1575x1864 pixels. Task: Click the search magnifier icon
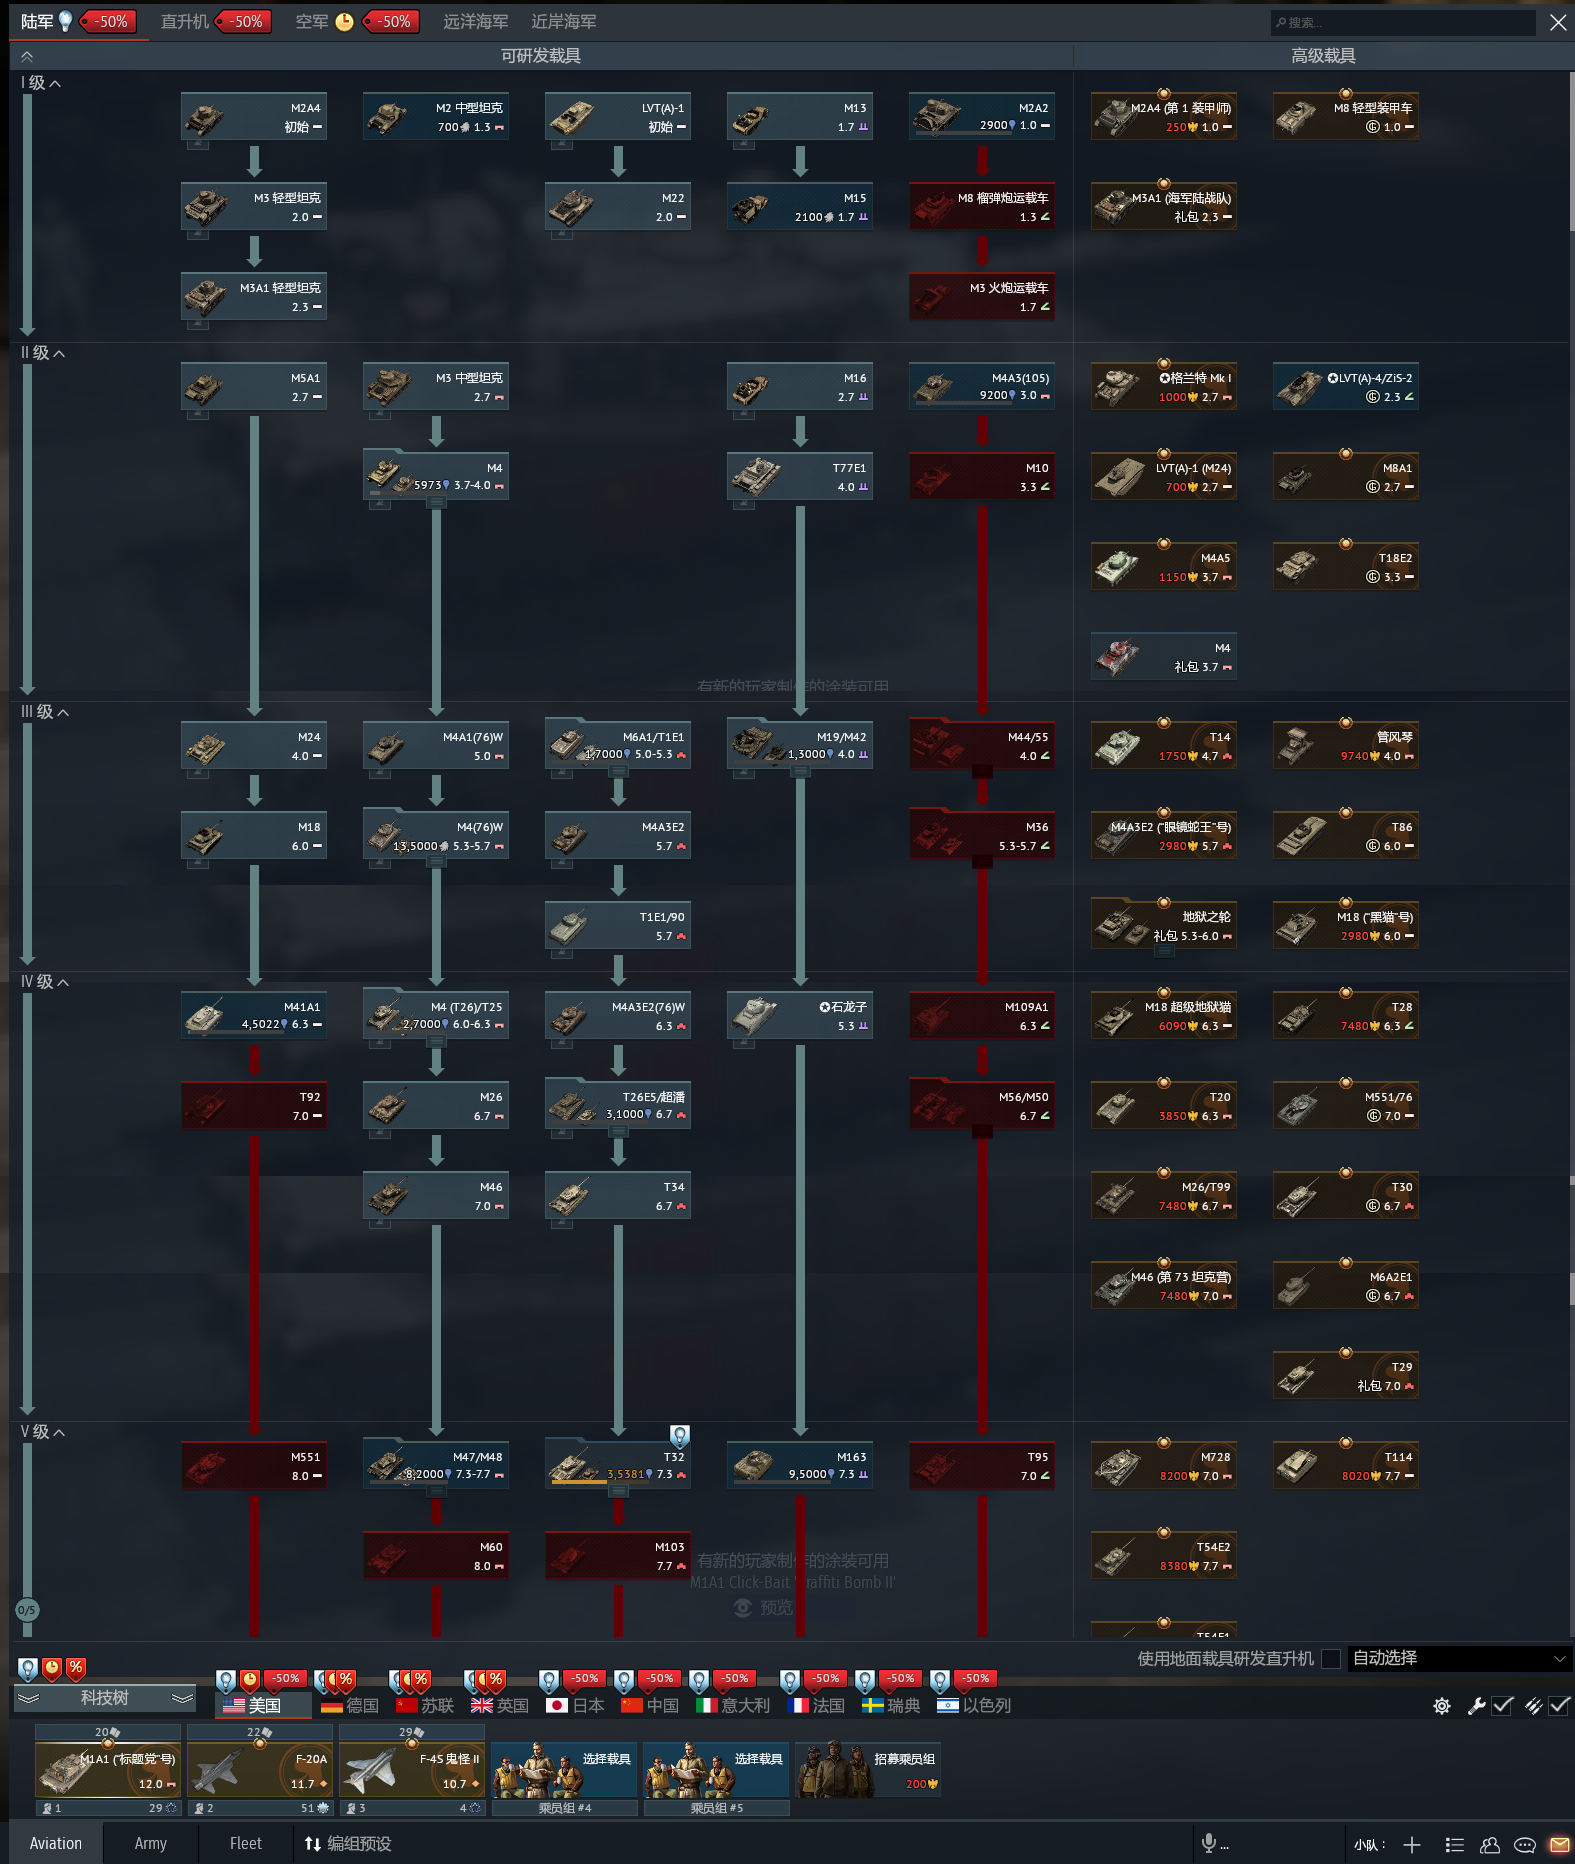pos(1281,22)
